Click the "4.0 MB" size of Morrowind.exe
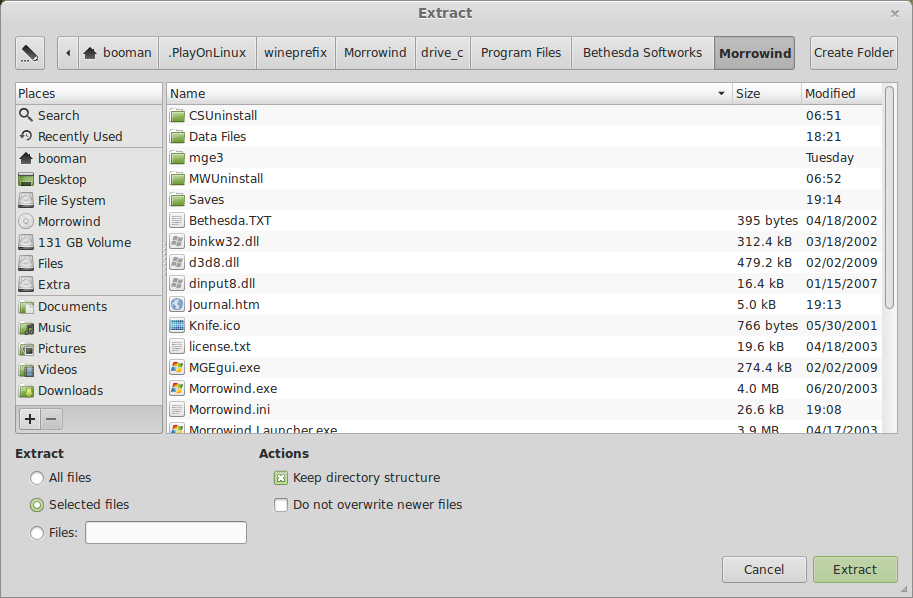This screenshot has width=913, height=598. click(758, 388)
